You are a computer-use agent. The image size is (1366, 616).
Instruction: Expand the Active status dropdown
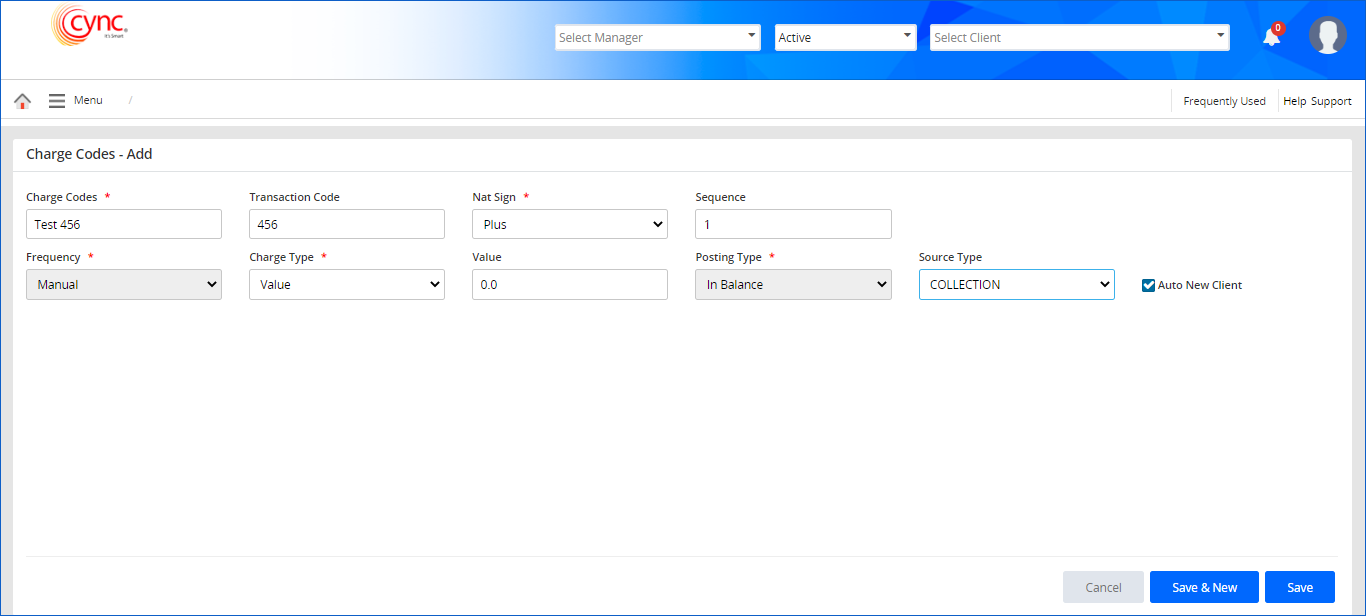click(x=845, y=38)
